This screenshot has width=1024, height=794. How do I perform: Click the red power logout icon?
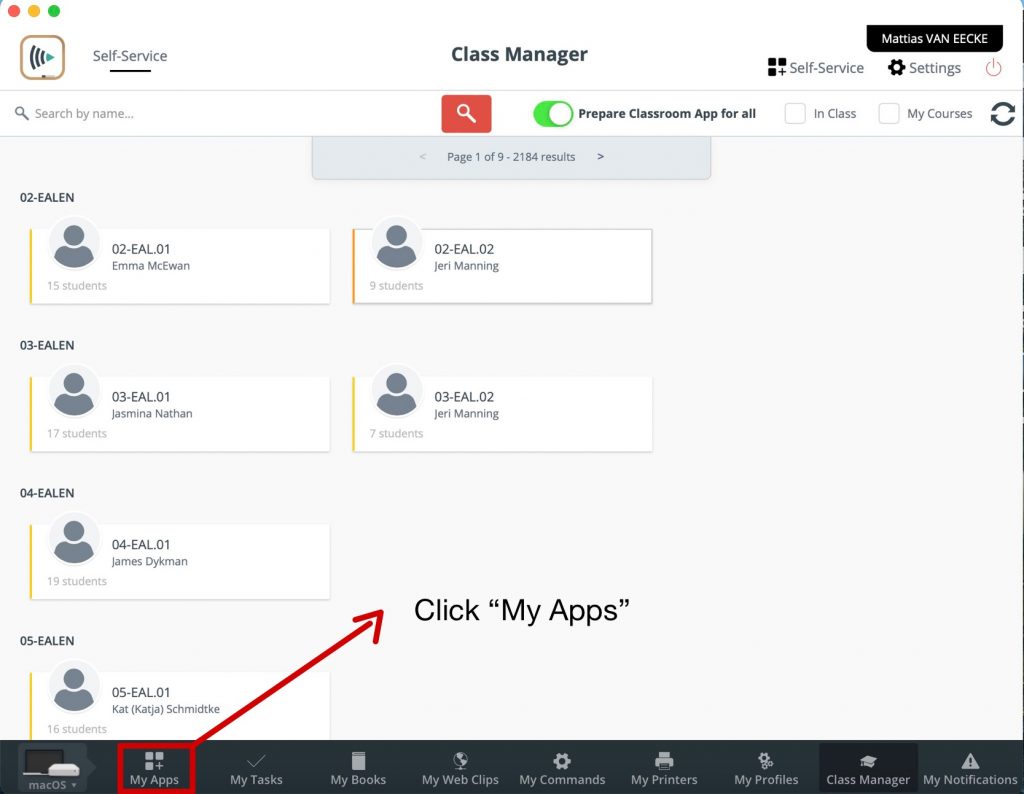(x=993, y=68)
